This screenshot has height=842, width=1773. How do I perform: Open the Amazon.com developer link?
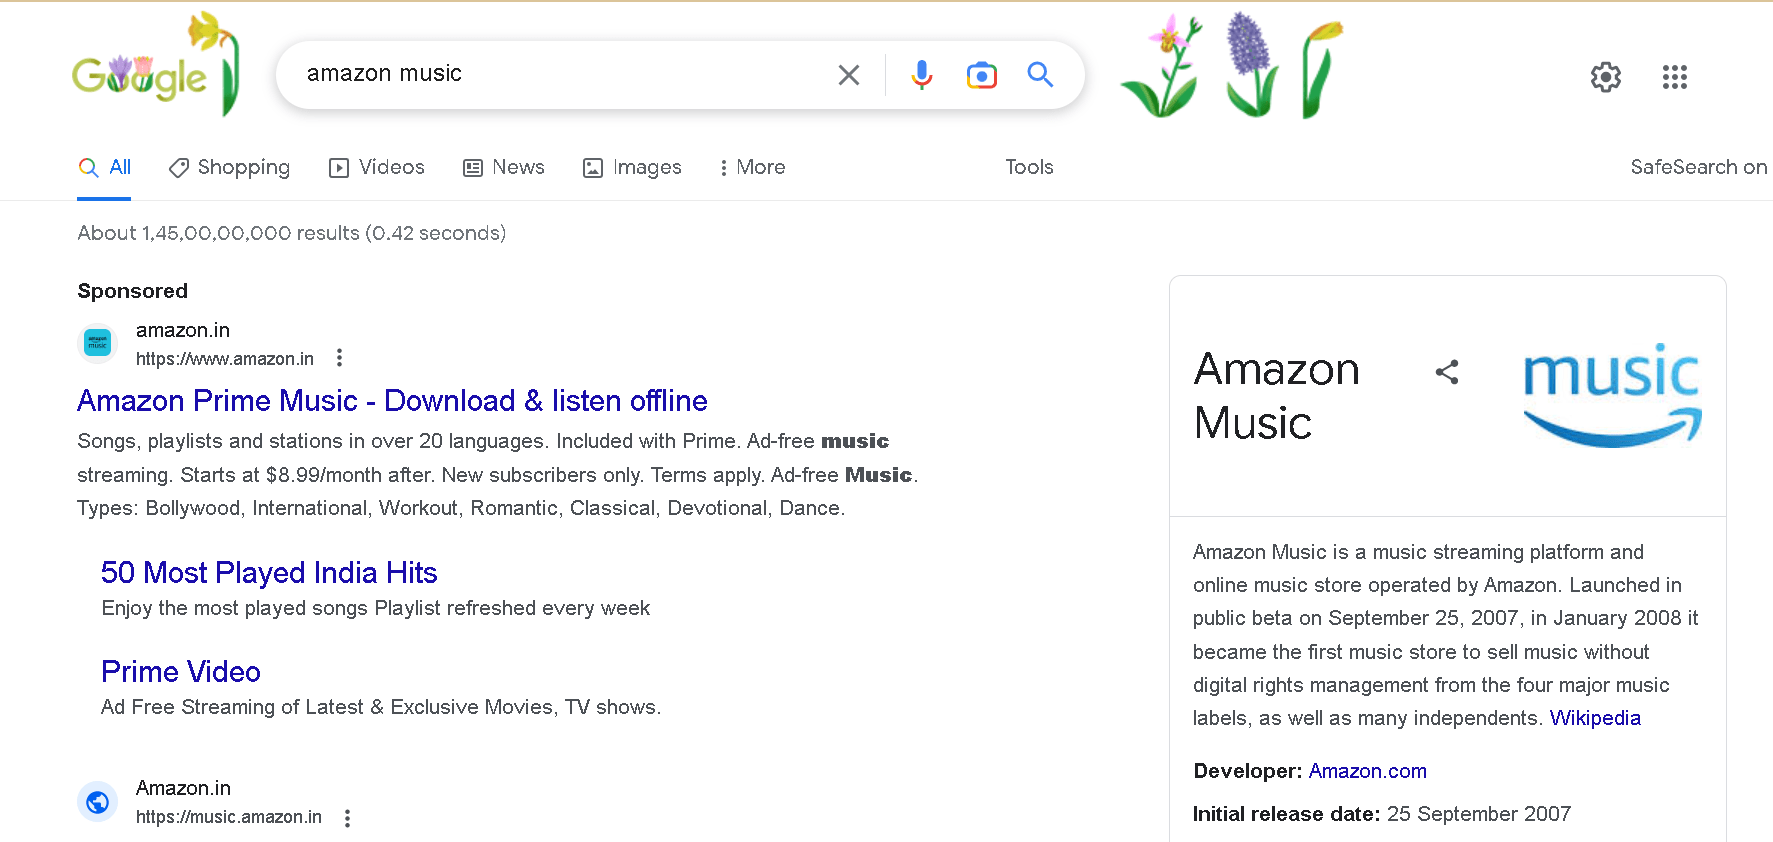click(x=1367, y=771)
